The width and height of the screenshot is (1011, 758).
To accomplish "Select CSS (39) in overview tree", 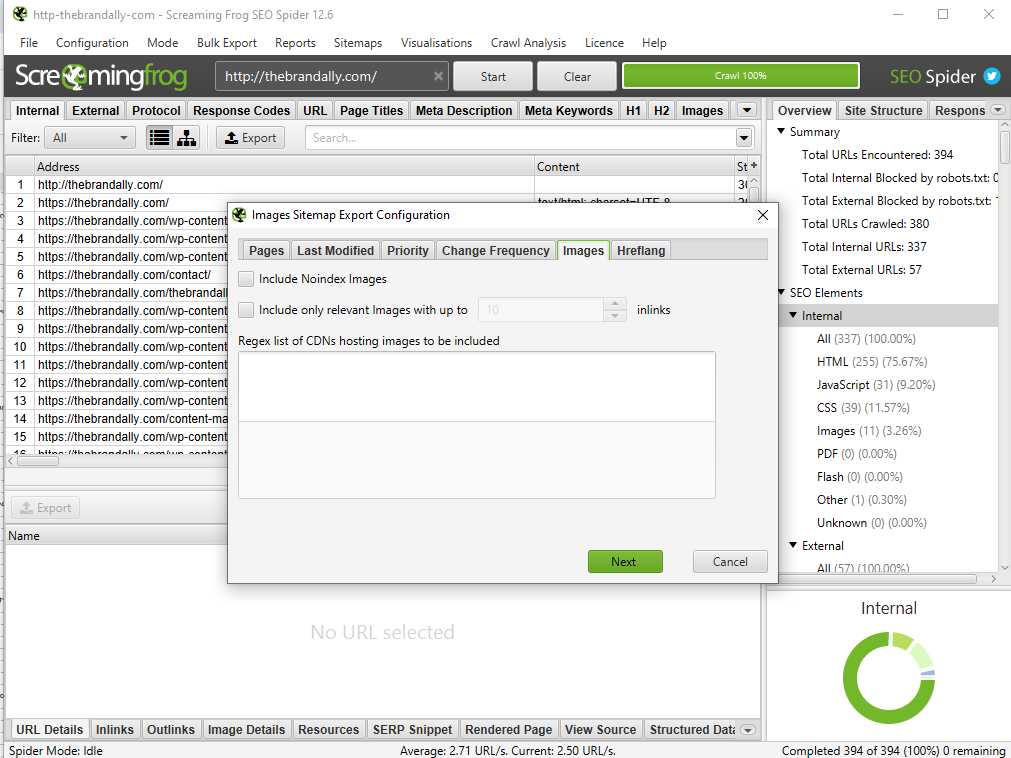I will point(863,407).
